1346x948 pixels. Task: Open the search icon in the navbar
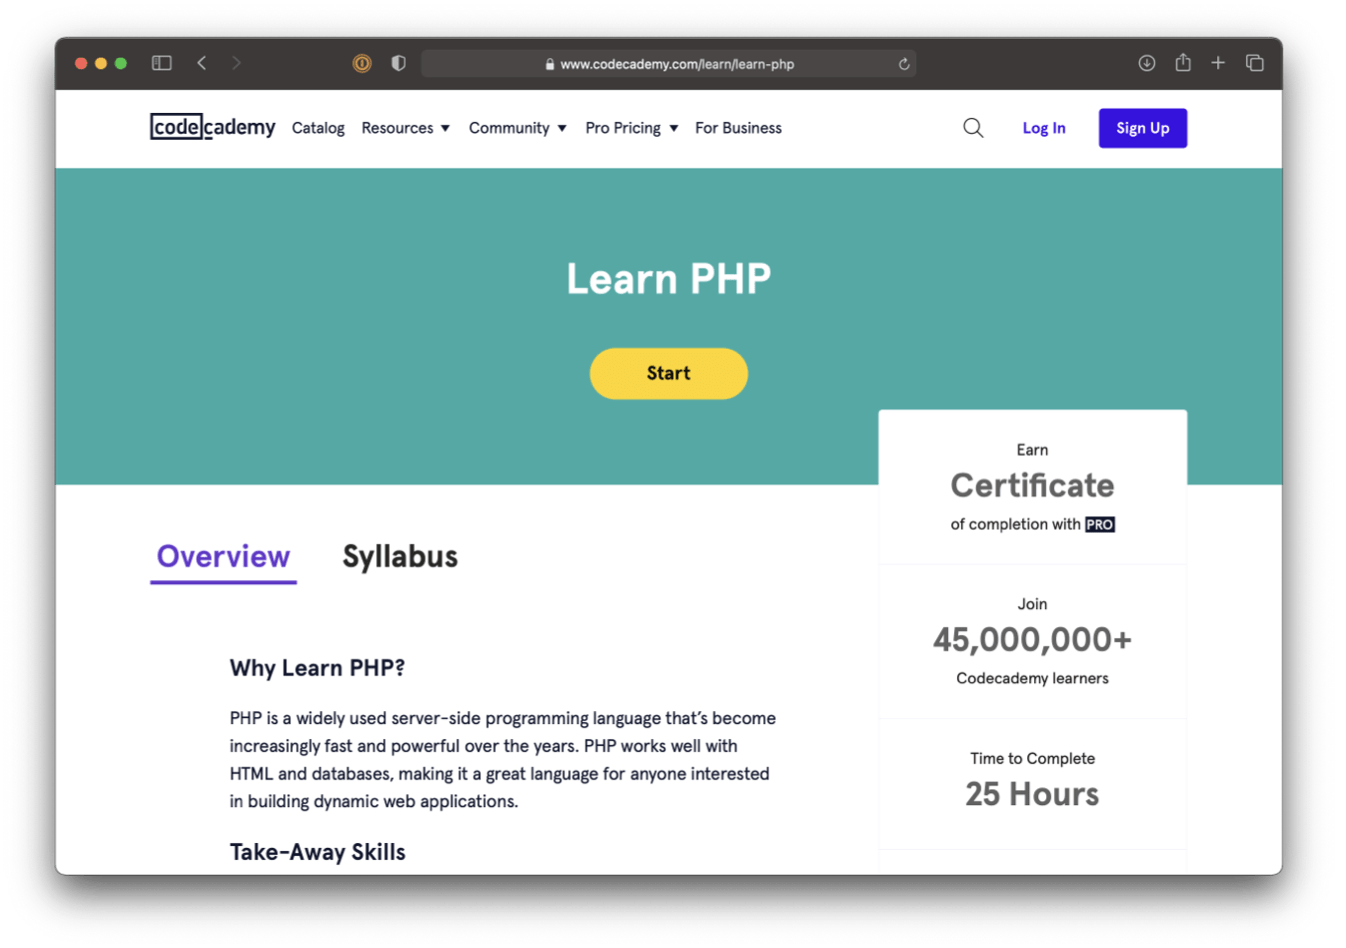tap(972, 128)
